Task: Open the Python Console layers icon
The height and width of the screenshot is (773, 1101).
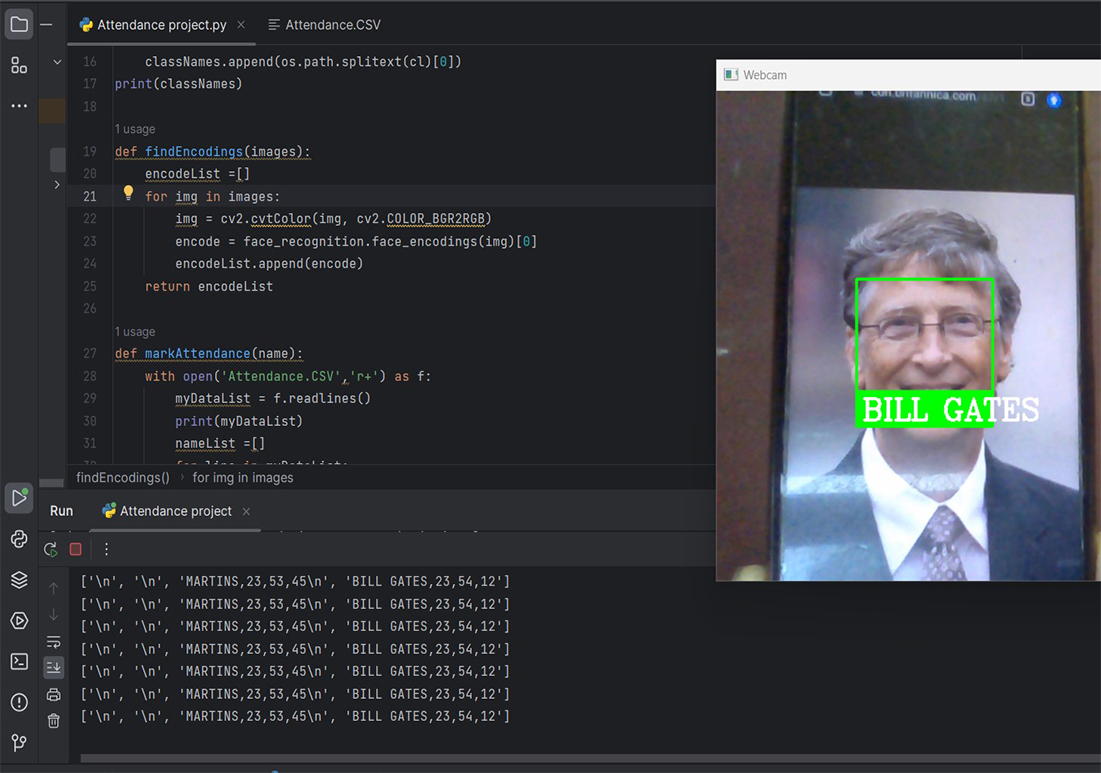Action: pyautogui.click(x=19, y=580)
